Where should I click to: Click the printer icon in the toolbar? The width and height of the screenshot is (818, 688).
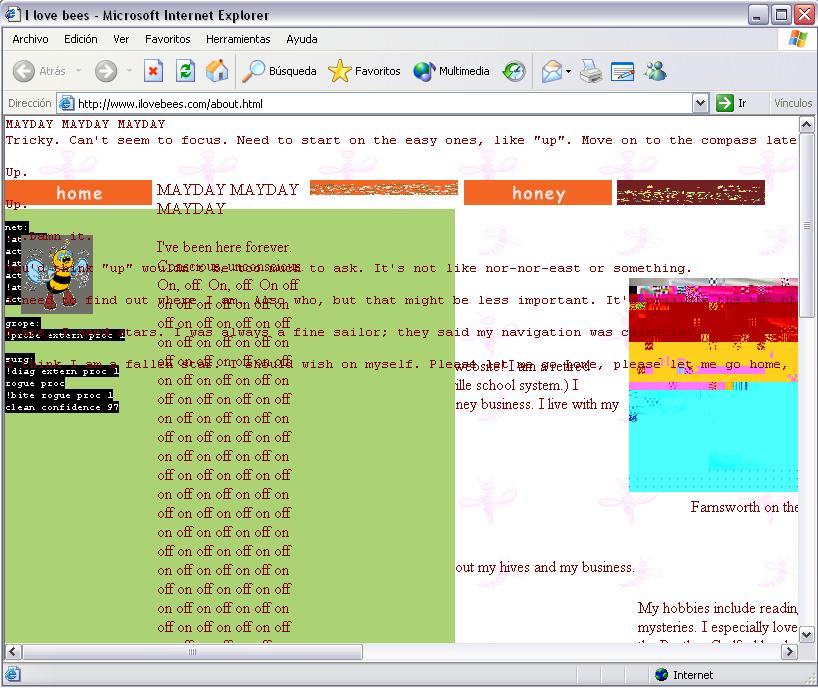[591, 71]
